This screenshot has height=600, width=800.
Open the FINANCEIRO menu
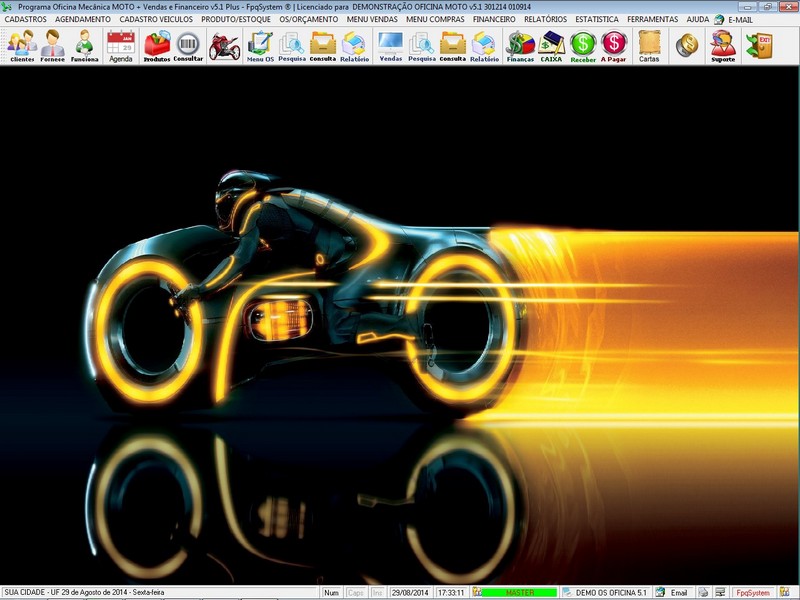pos(494,19)
